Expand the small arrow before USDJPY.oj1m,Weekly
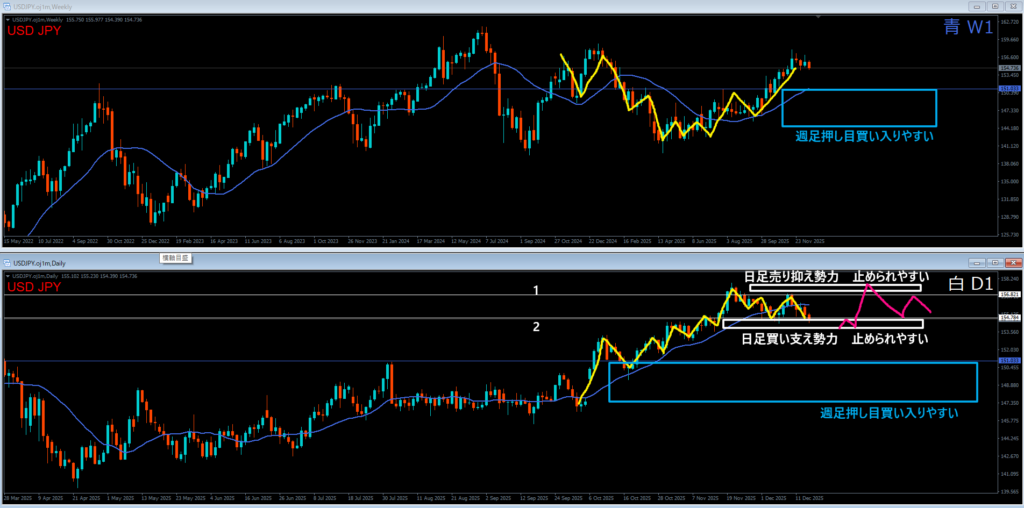Screen dimensions: 1024x508 [x=7, y=20]
